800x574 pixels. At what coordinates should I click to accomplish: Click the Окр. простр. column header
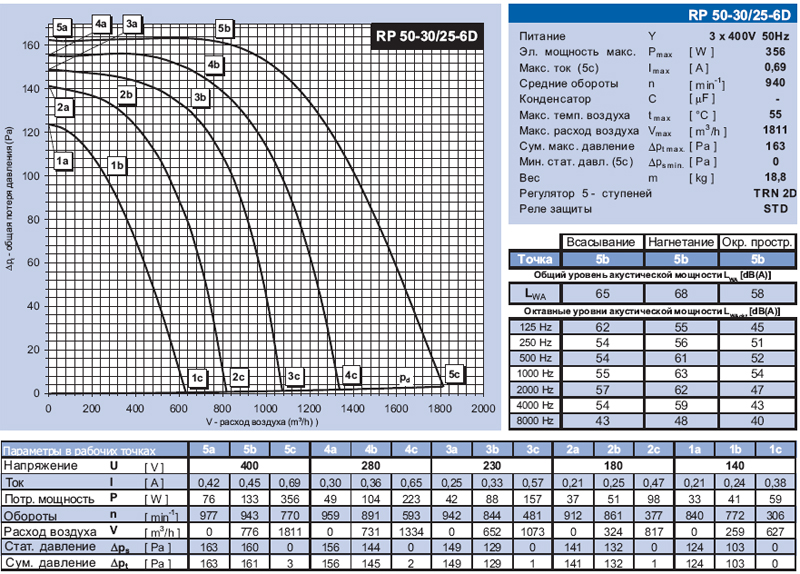click(x=757, y=241)
